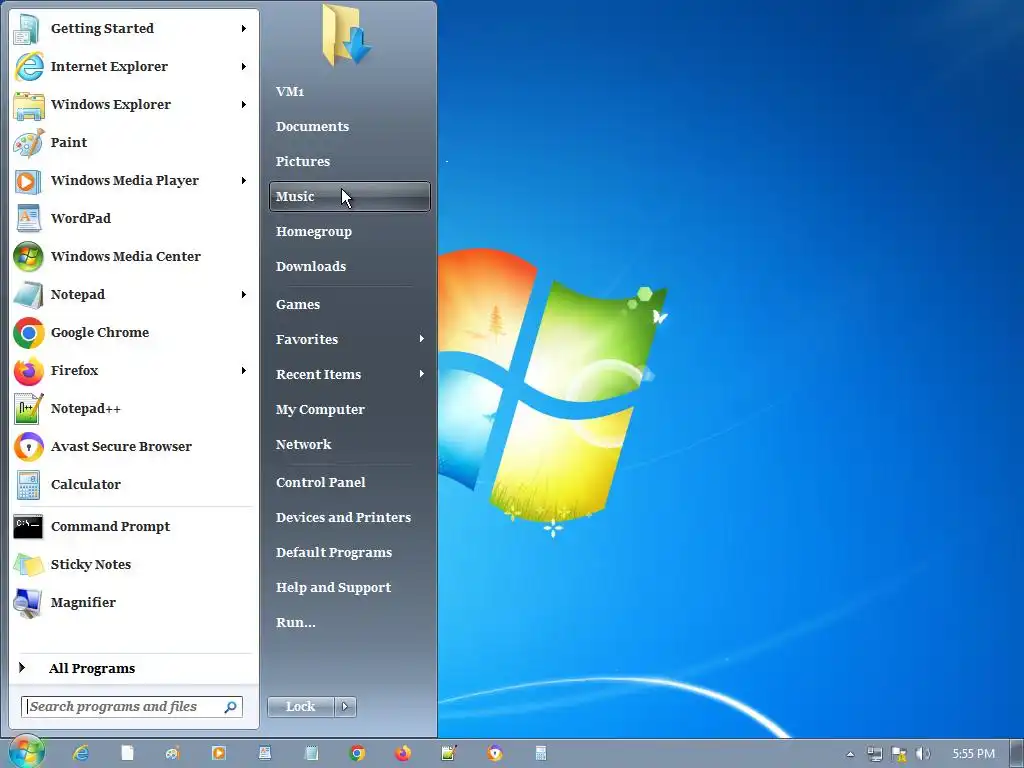Open Calculator from the taskbar
The width and height of the screenshot is (1024, 768).
pos(541,753)
